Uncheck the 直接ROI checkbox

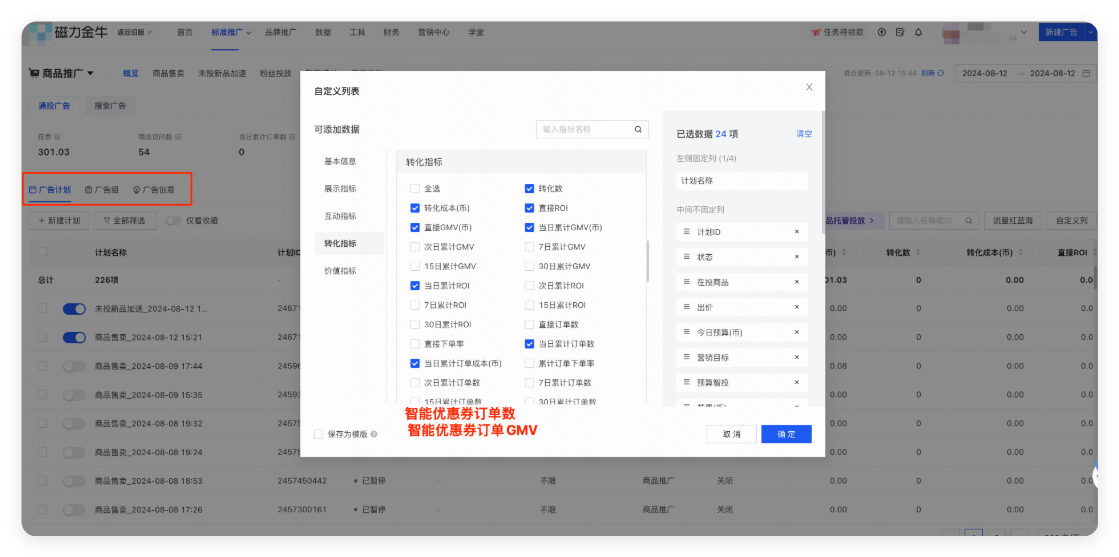(x=529, y=208)
